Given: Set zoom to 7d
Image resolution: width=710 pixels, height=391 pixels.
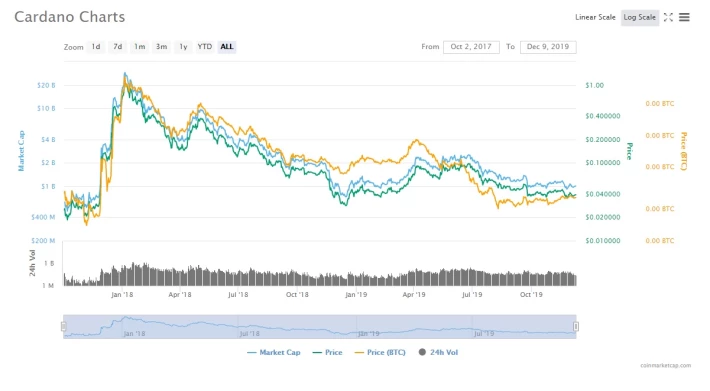Looking at the screenshot, I should click(x=118, y=47).
